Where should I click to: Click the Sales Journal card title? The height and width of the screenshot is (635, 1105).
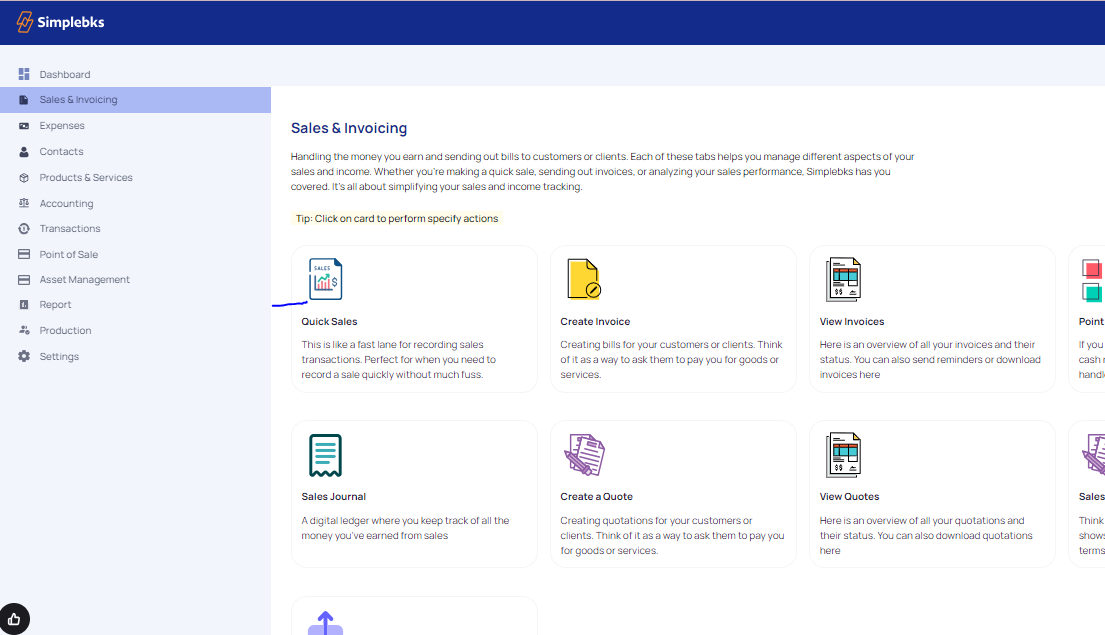pos(333,497)
